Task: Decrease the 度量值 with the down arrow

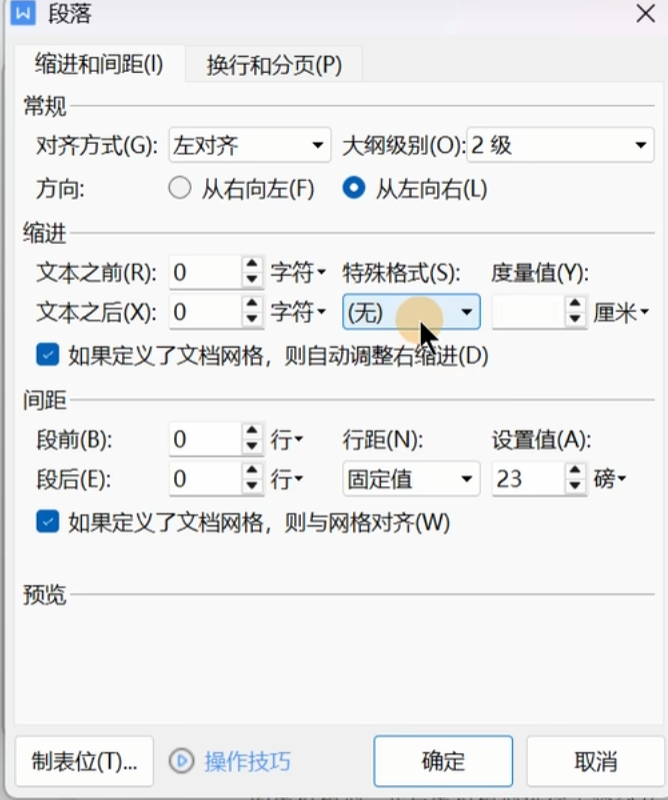Action: (575, 319)
